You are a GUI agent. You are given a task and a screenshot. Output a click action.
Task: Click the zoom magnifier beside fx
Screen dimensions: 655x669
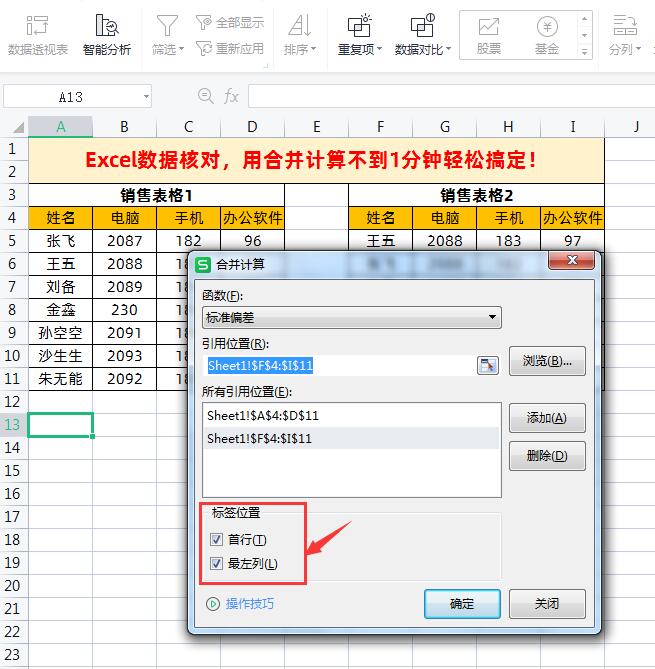click(x=206, y=96)
